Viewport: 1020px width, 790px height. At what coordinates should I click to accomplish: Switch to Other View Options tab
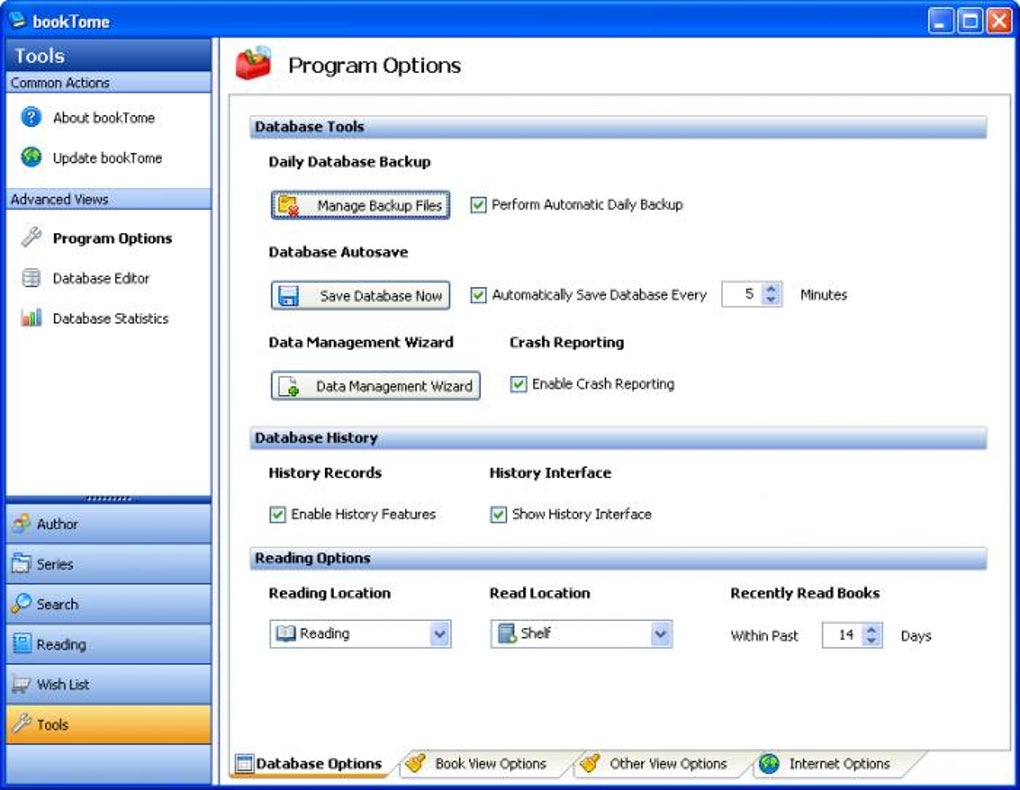(x=660, y=763)
